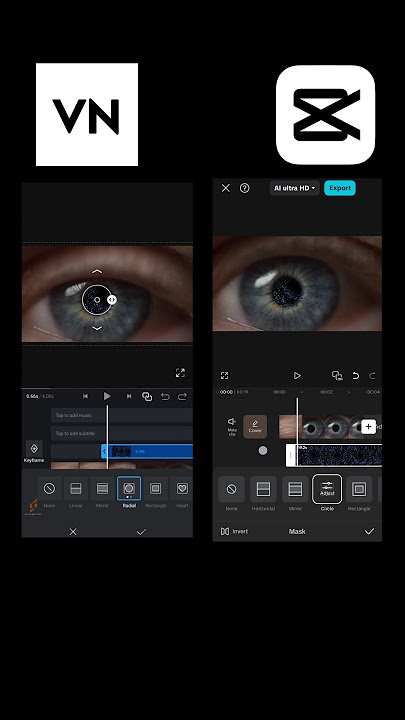
Task: Redo the action in VN
Action: pyautogui.click(x=182, y=397)
